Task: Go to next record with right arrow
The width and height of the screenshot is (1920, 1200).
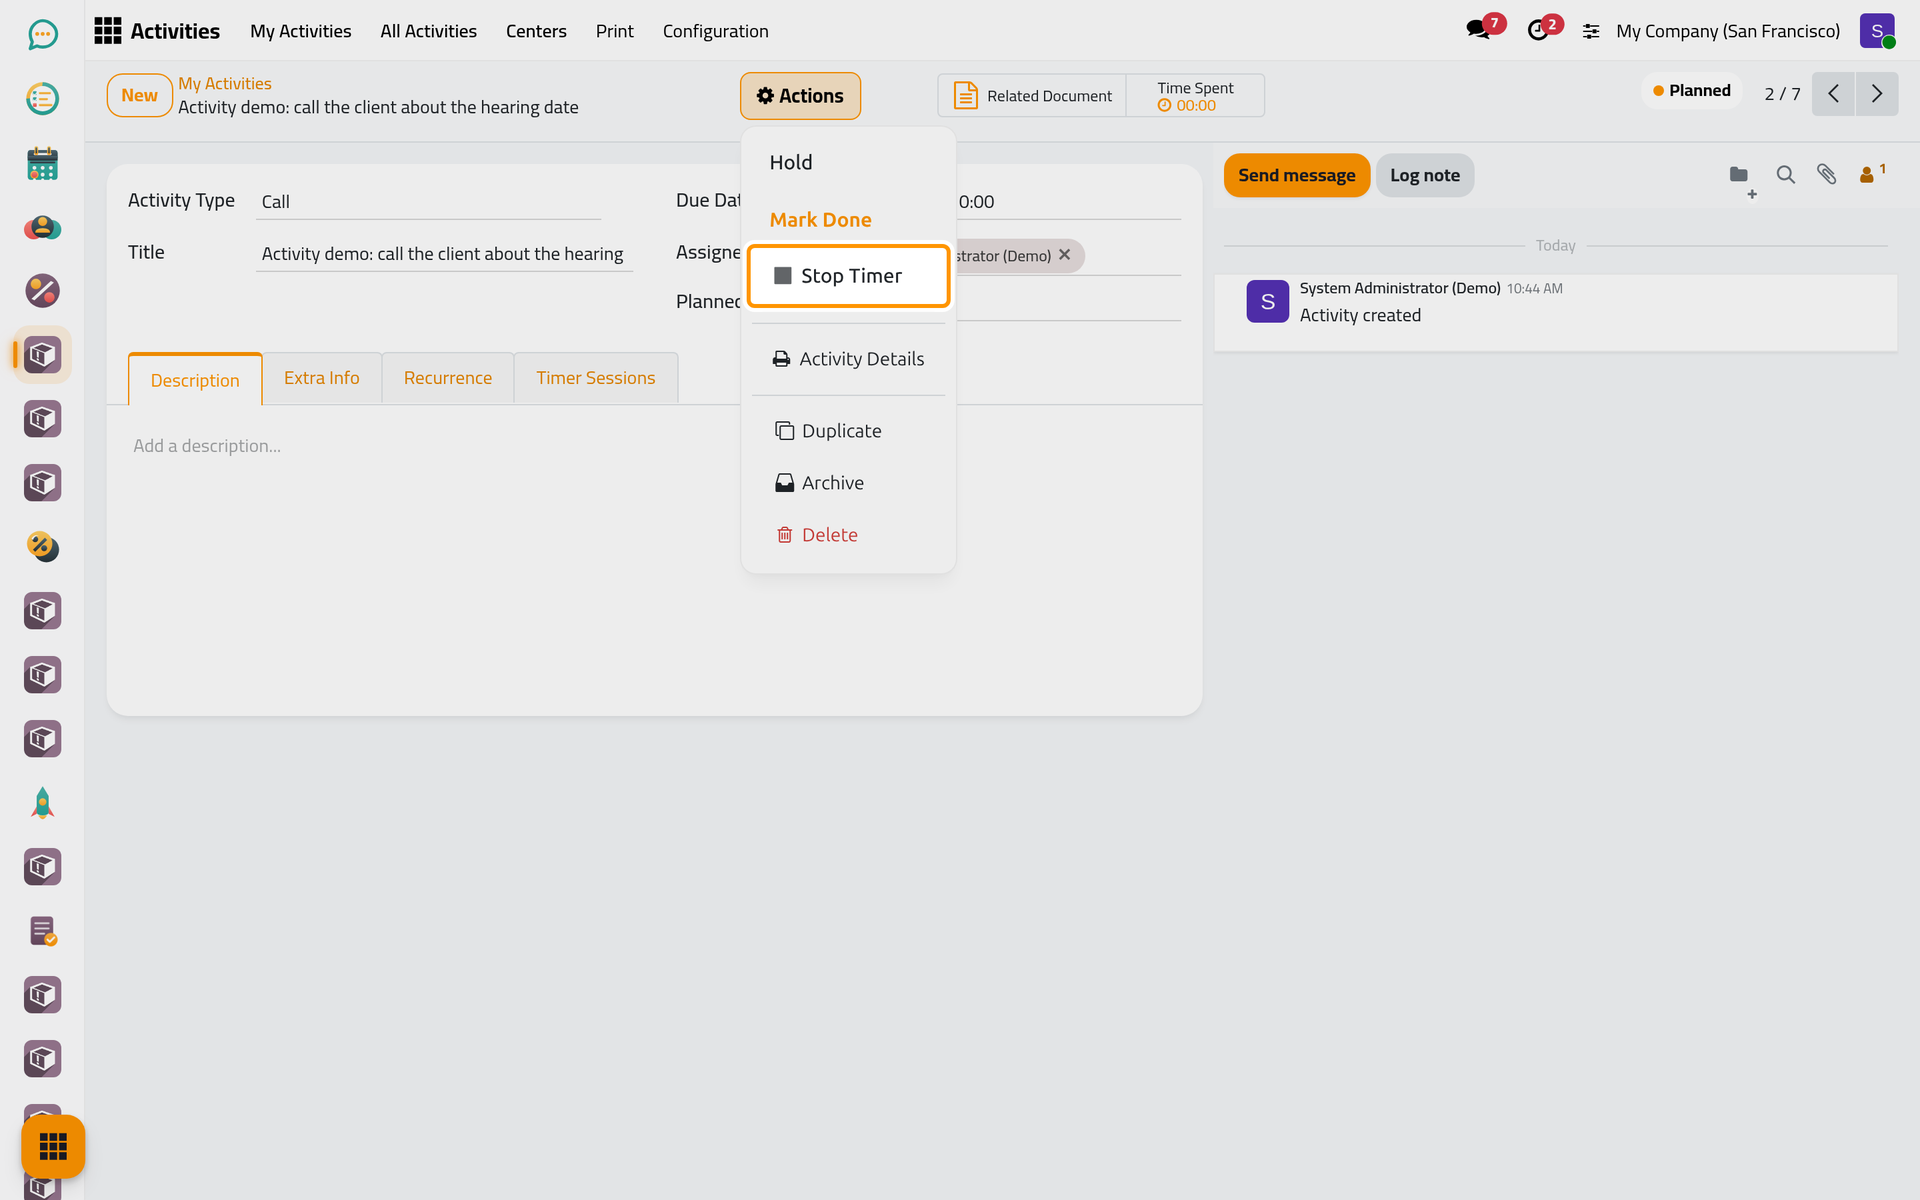Action: coord(1876,94)
